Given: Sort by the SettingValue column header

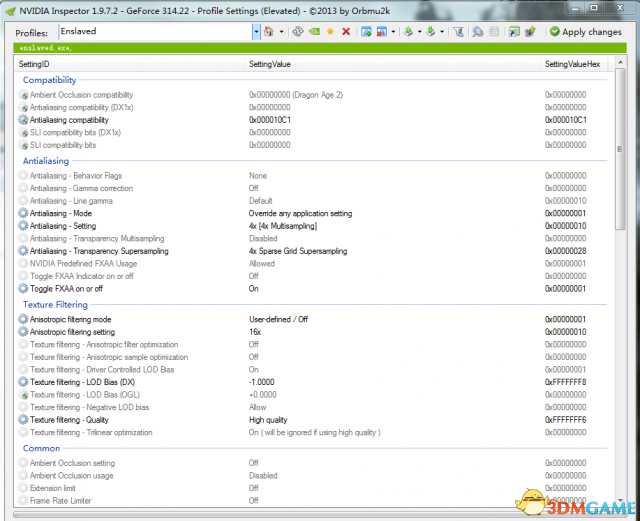Looking at the screenshot, I should [392, 64].
